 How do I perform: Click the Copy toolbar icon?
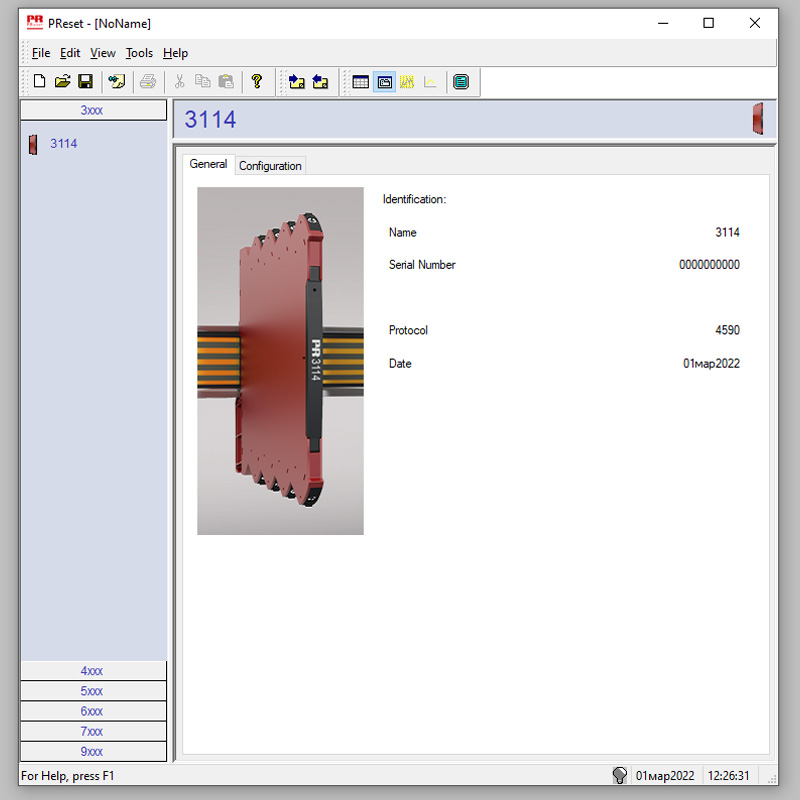click(203, 82)
